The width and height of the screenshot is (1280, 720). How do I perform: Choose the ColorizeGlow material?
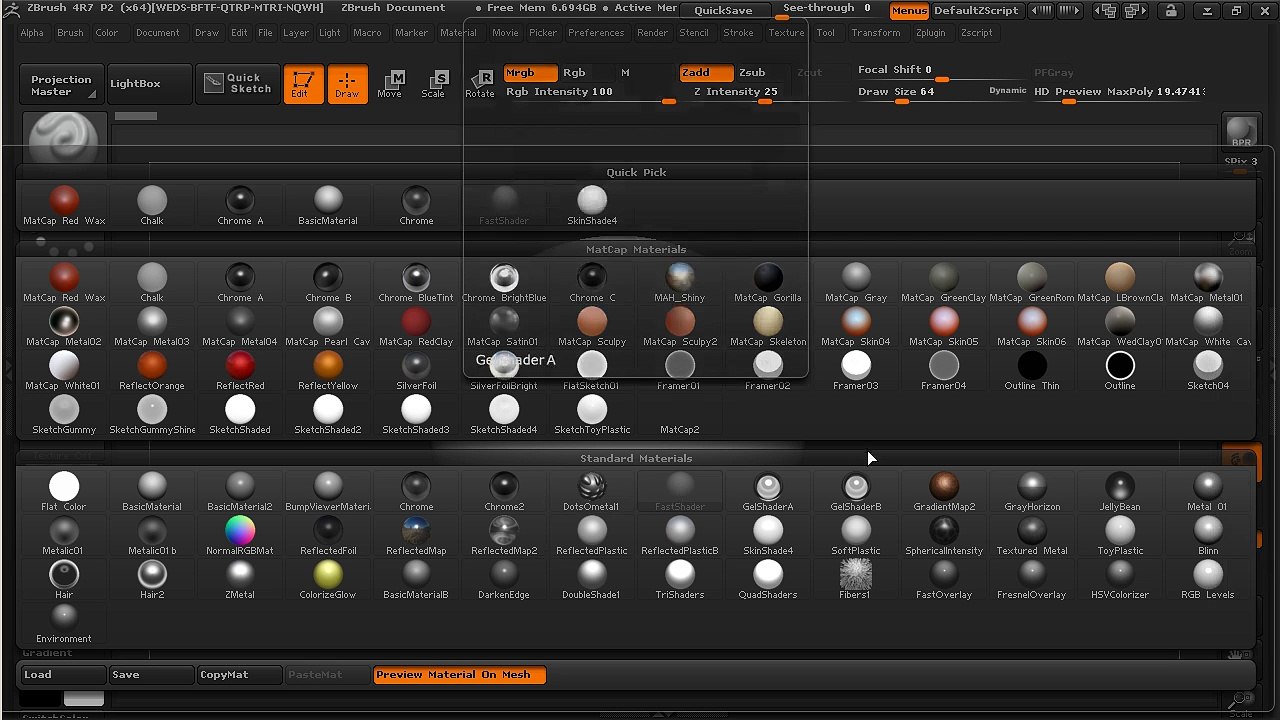(328, 580)
